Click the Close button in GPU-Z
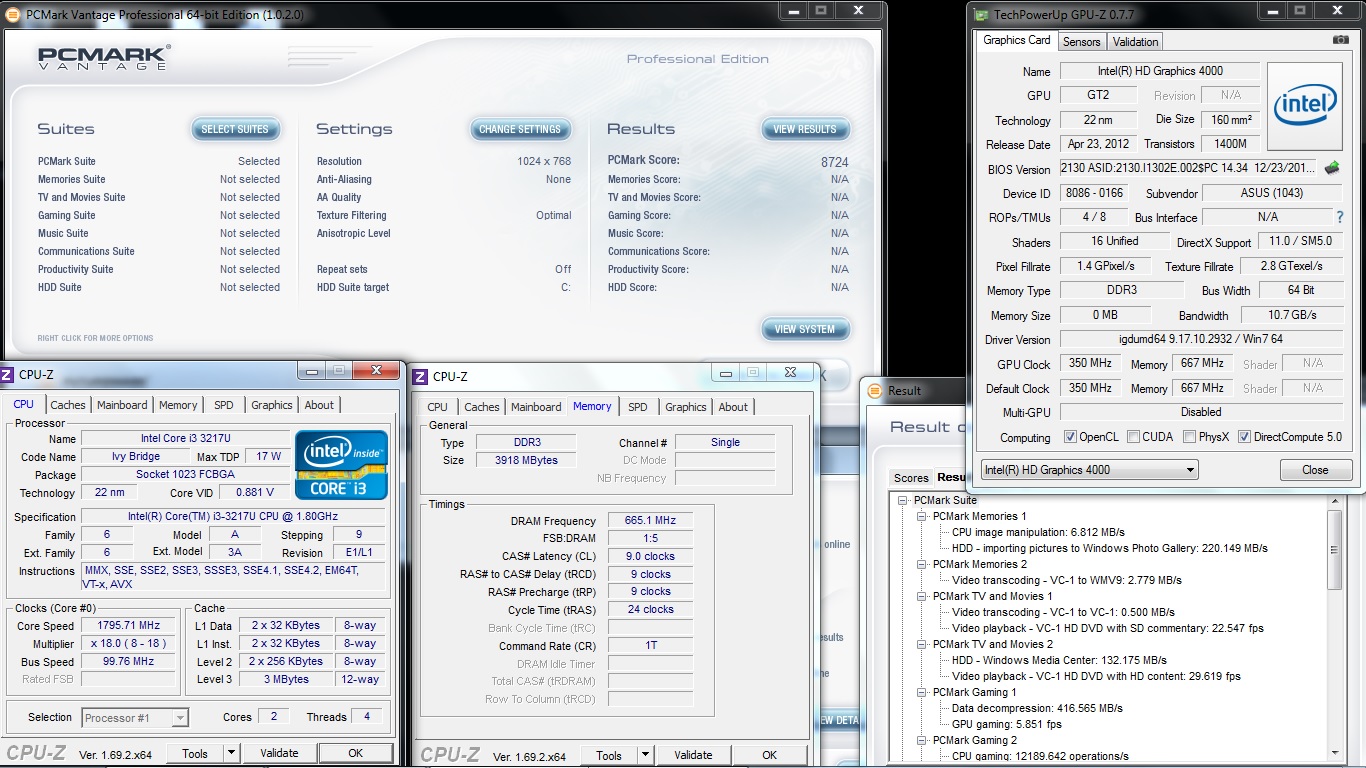The height and width of the screenshot is (768, 1366). (x=1315, y=470)
